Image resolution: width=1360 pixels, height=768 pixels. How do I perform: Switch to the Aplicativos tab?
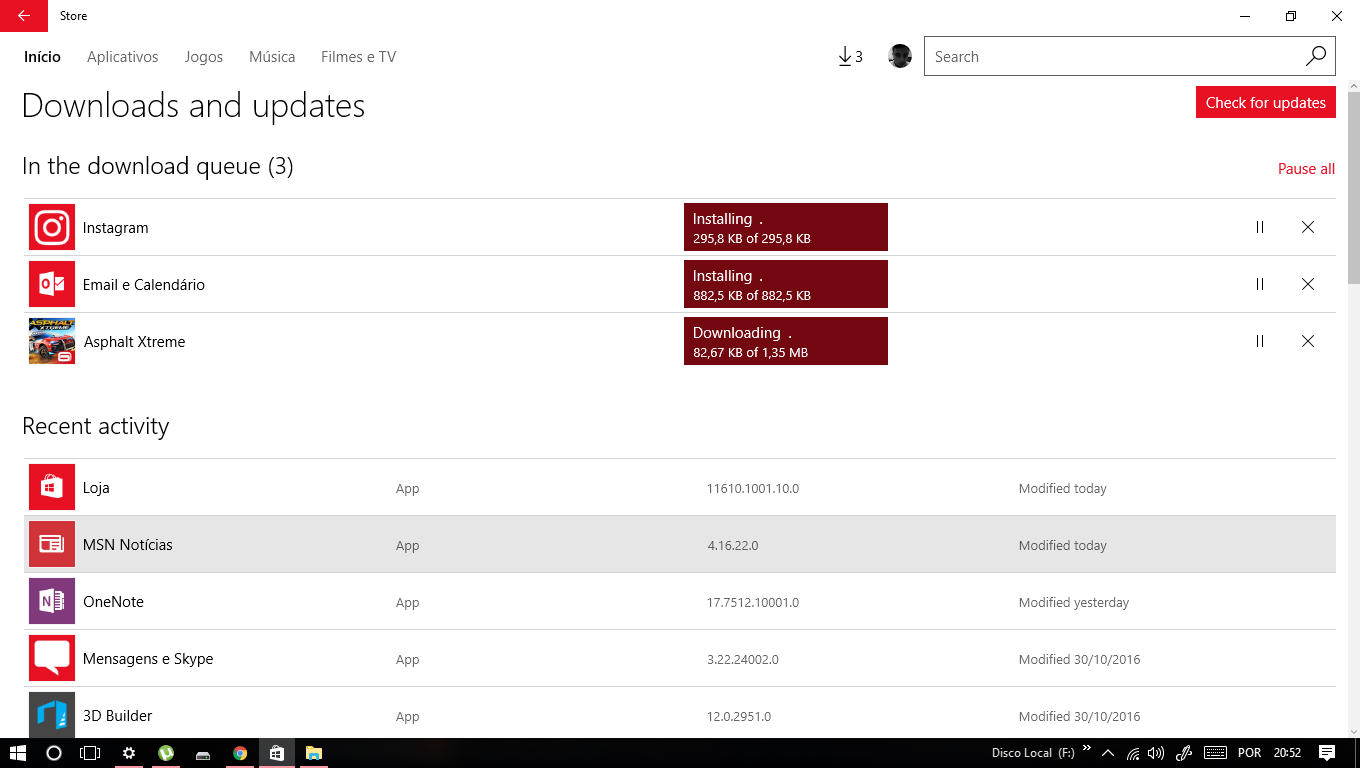pyautogui.click(x=123, y=57)
